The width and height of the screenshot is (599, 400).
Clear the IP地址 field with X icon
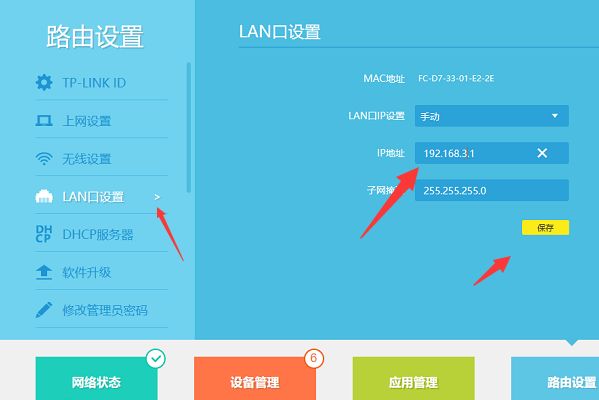(542, 153)
